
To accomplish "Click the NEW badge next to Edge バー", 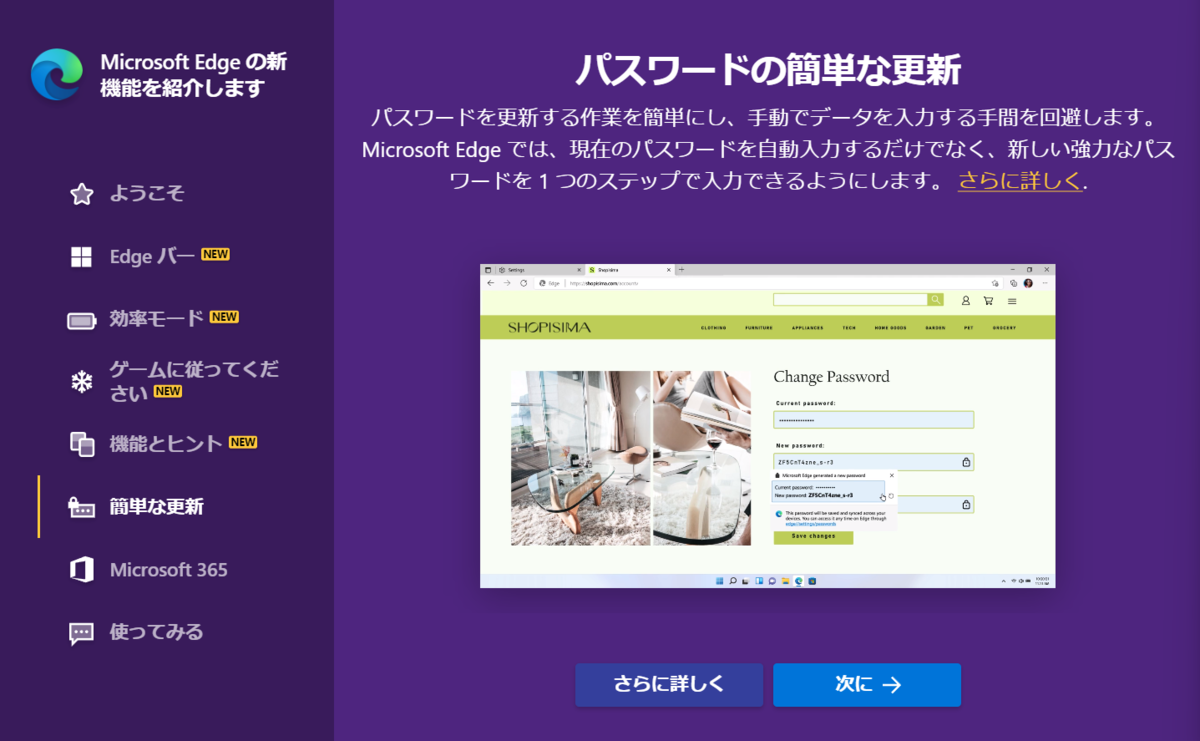I will [215, 254].
